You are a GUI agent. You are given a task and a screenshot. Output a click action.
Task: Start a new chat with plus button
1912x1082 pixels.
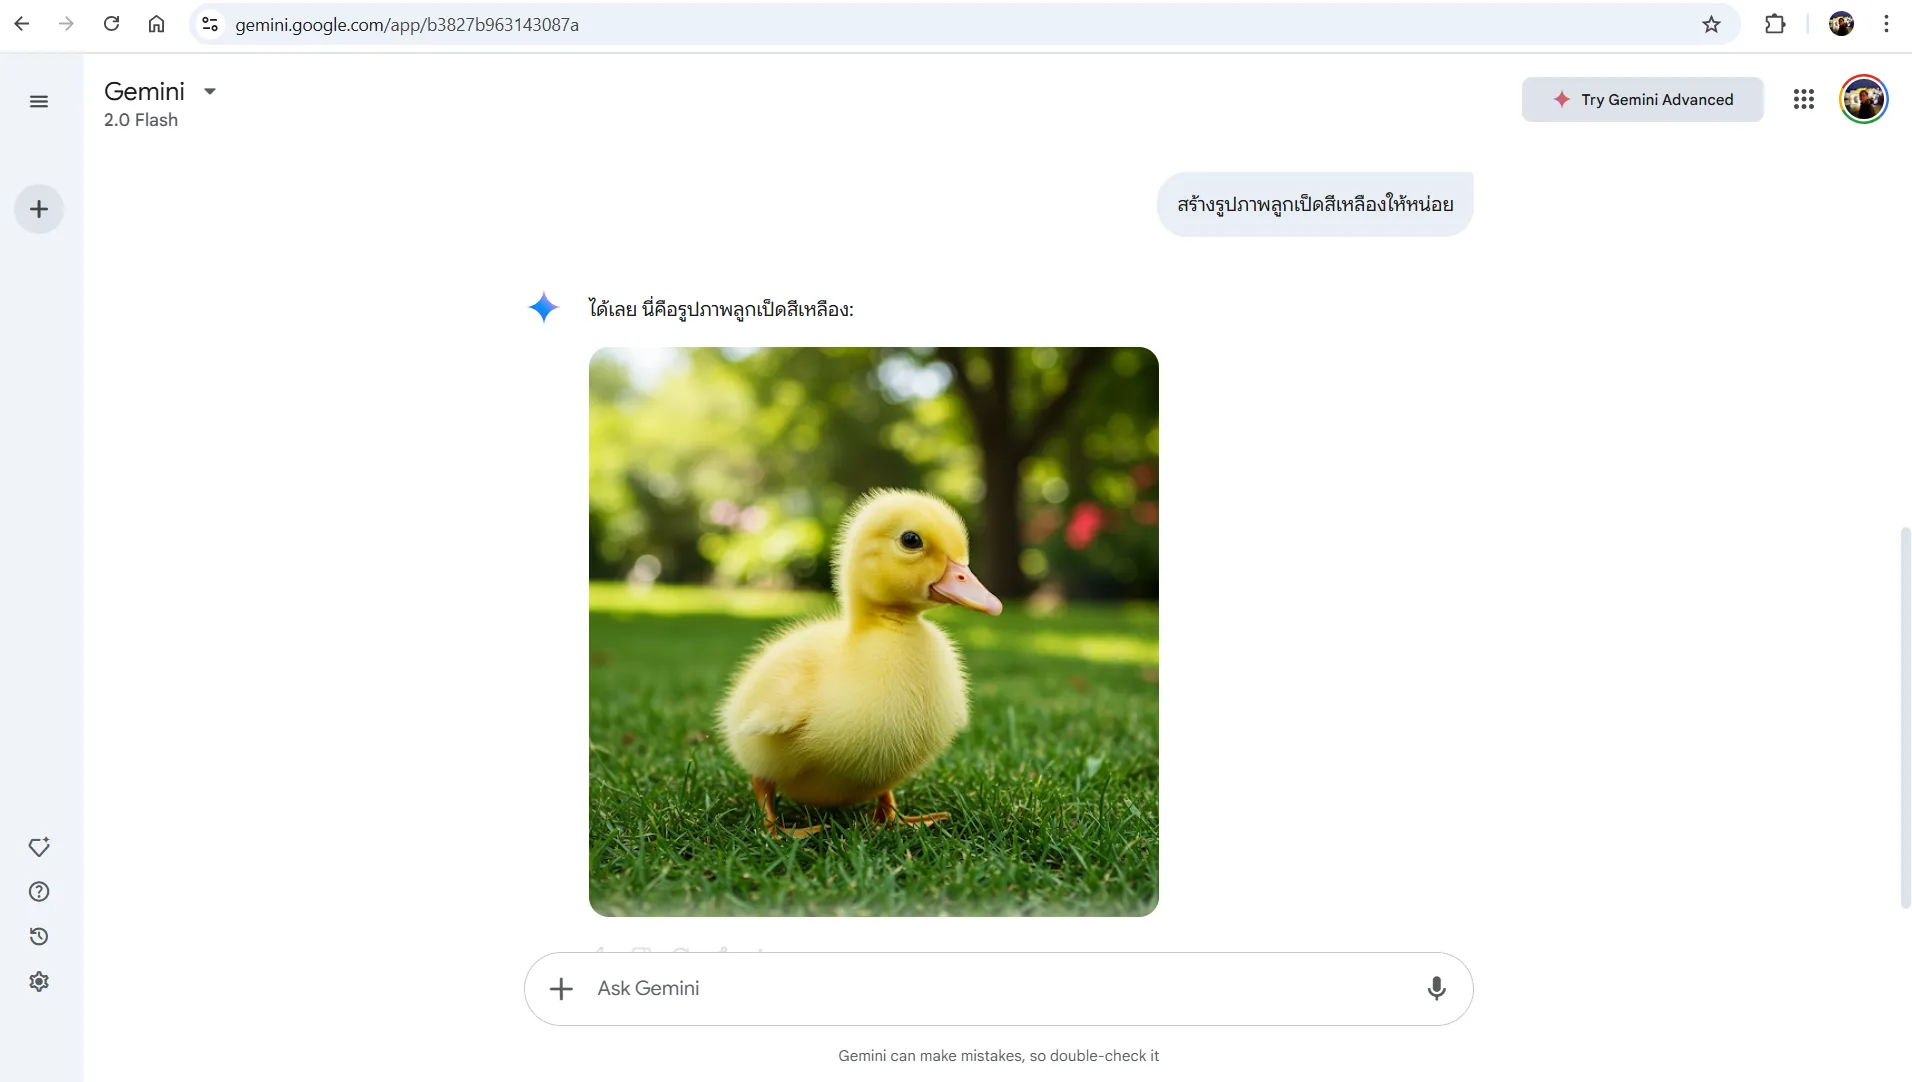click(39, 209)
